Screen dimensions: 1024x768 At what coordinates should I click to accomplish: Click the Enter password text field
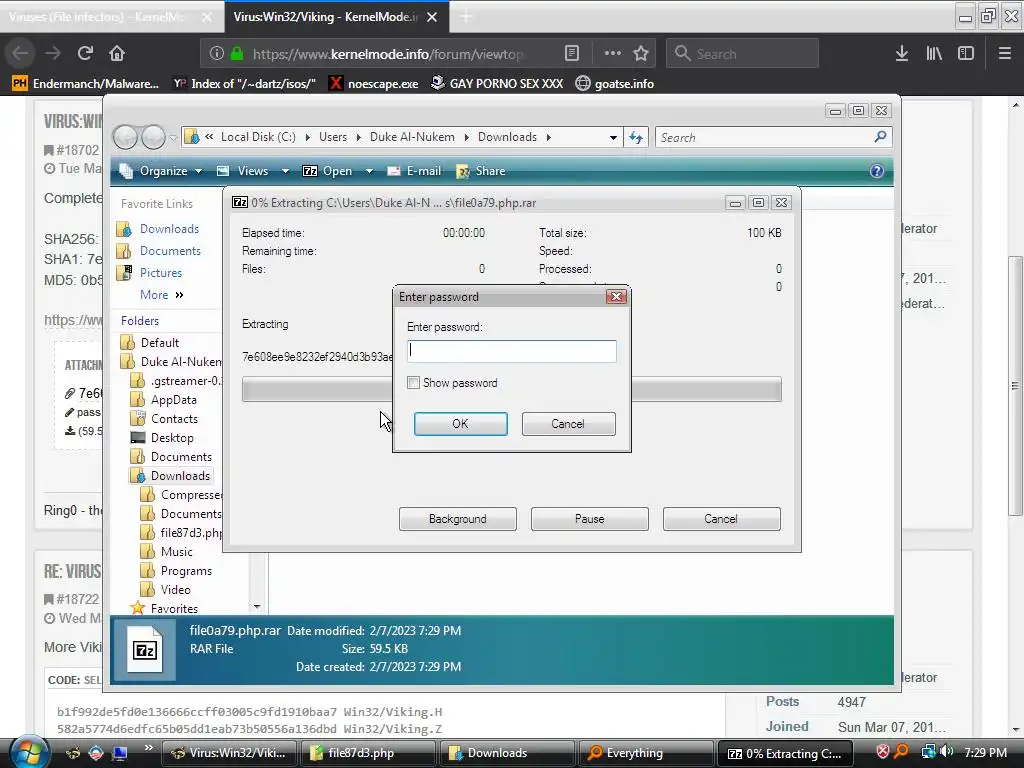(511, 351)
